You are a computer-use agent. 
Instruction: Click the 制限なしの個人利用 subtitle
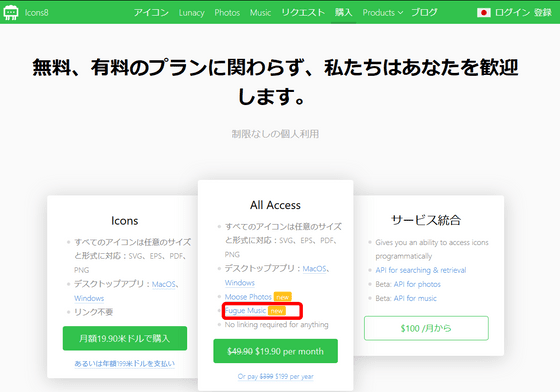pyautogui.click(x=275, y=134)
